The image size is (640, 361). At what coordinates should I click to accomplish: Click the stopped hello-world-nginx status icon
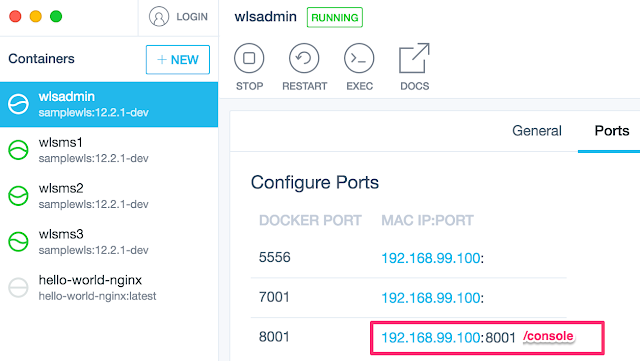tap(18, 287)
